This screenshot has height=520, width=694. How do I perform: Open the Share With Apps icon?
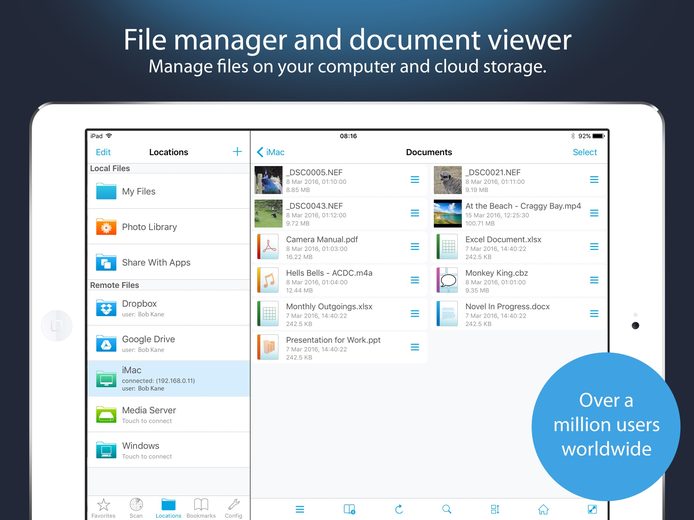(x=106, y=262)
